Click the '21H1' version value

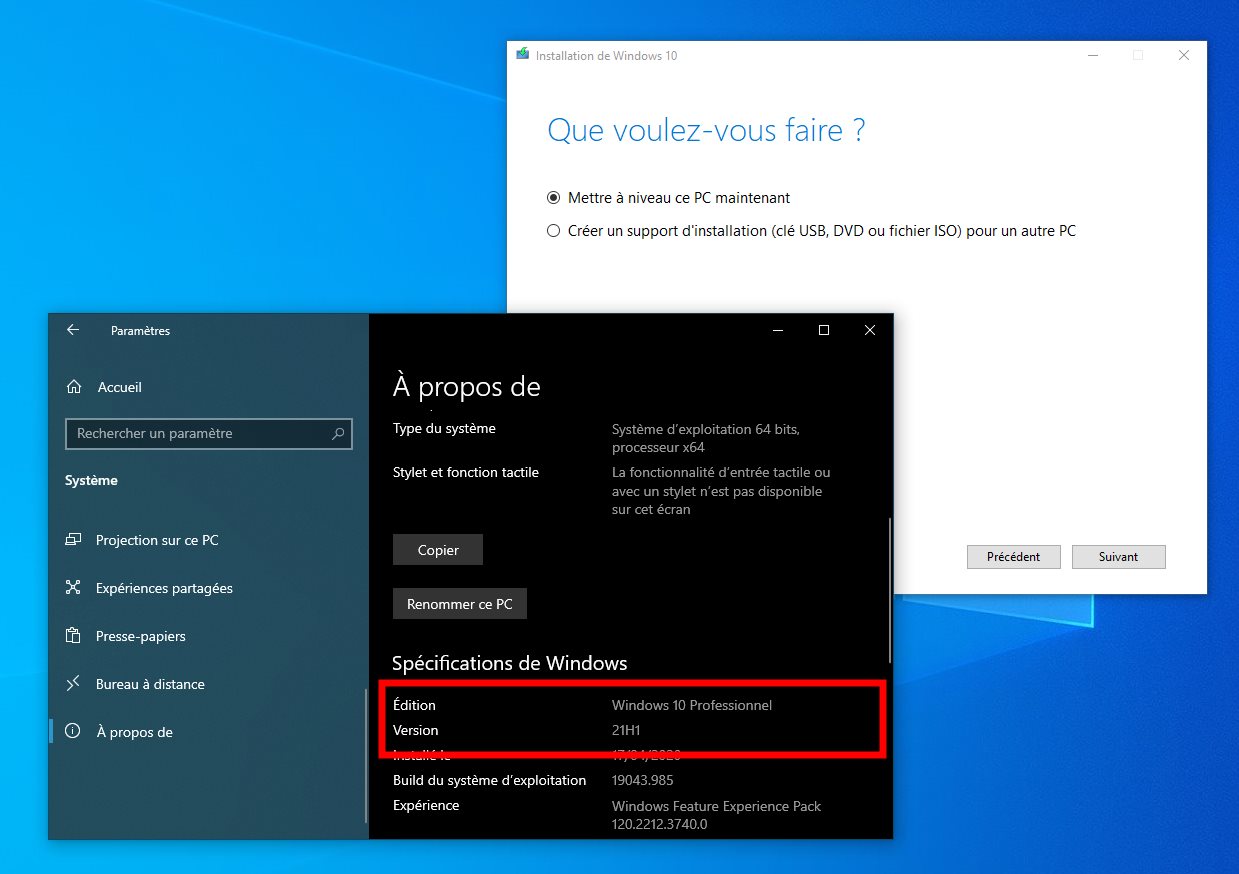point(626,731)
